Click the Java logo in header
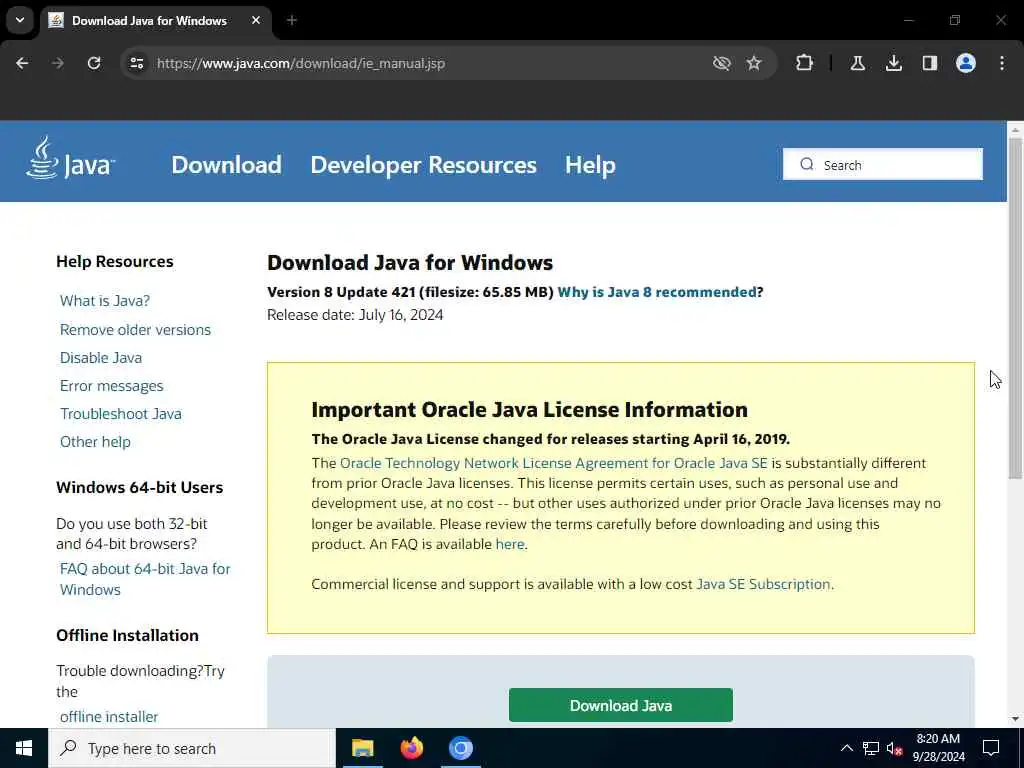 point(70,158)
